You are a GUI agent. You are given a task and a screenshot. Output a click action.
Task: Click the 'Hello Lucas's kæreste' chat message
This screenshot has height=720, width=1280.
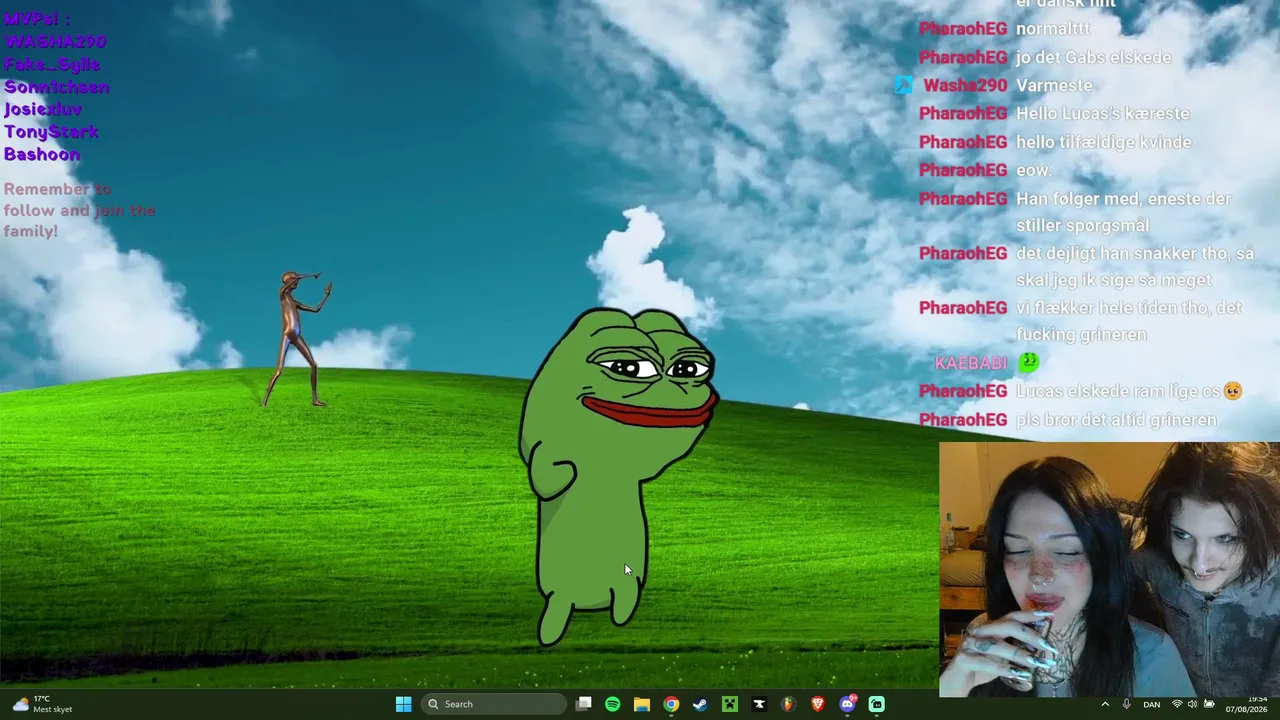[1103, 114]
